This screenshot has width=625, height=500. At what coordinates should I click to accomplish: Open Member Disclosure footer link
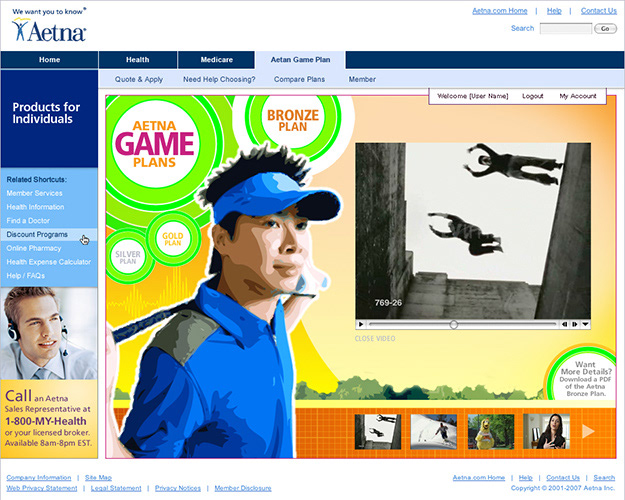pyautogui.click(x=243, y=488)
